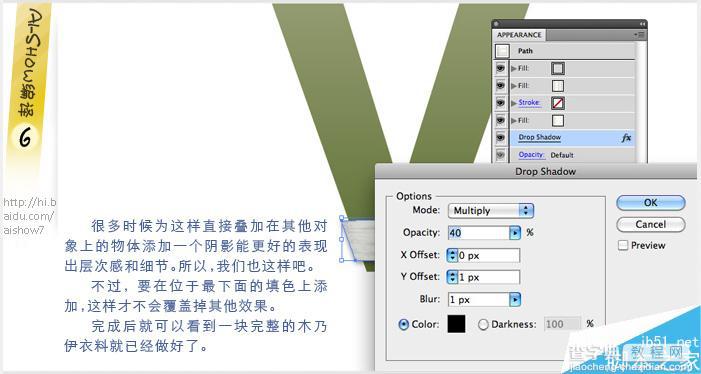The width and height of the screenshot is (701, 374).
Task: Hide the Fill row just above Stroke
Action: point(500,86)
